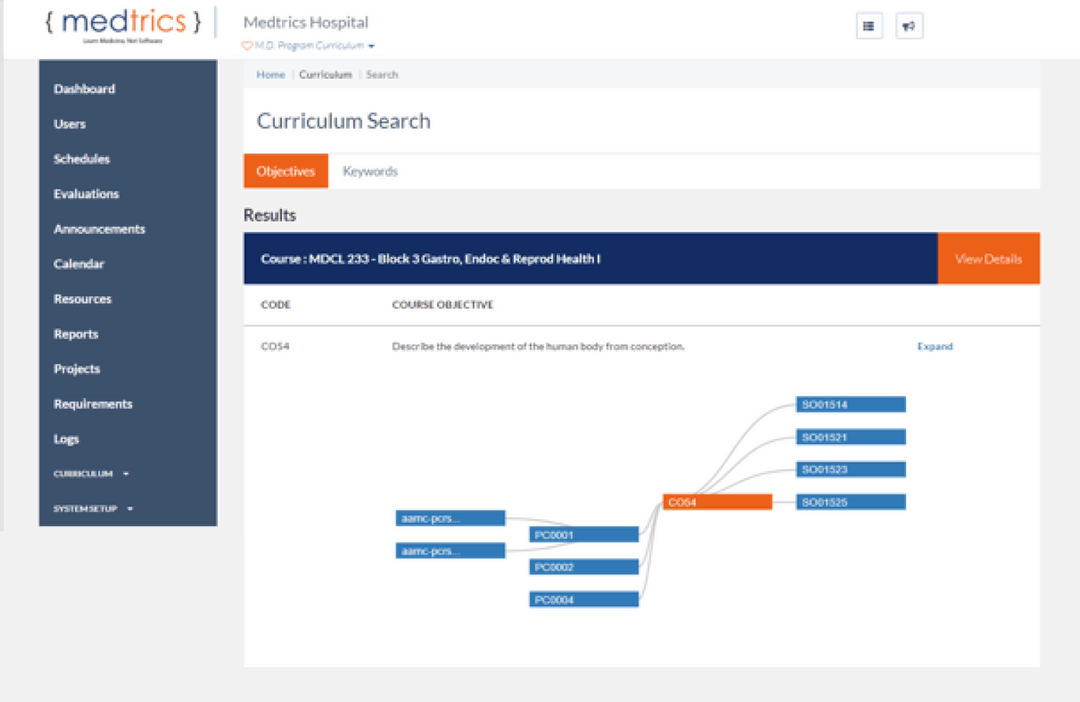Click the SO01514 node in the map

850,404
